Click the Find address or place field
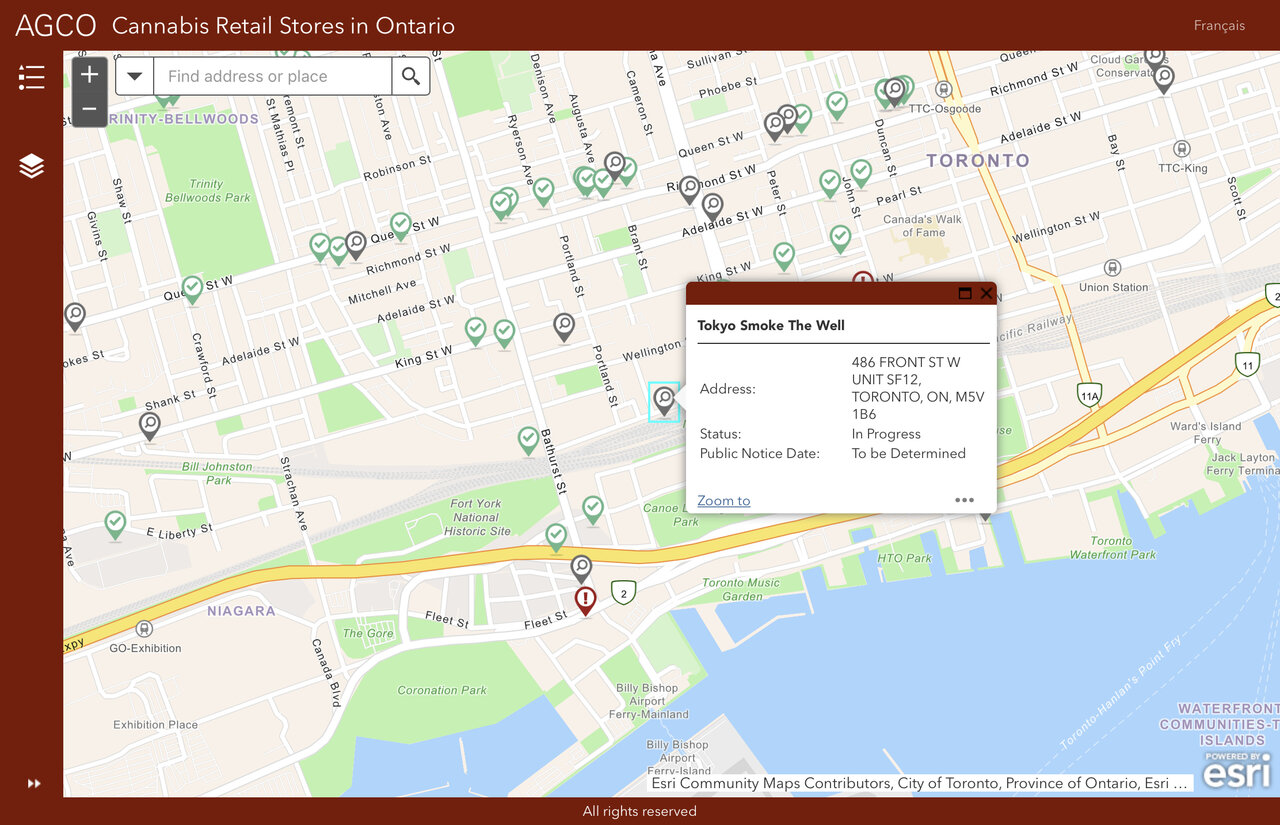Viewport: 1280px width, 825px height. coord(272,76)
